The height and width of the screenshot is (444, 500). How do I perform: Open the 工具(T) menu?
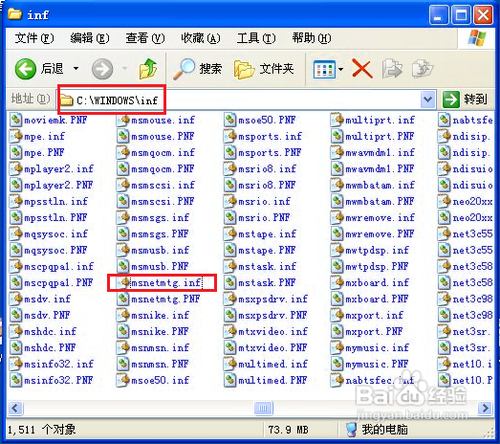(x=256, y=38)
